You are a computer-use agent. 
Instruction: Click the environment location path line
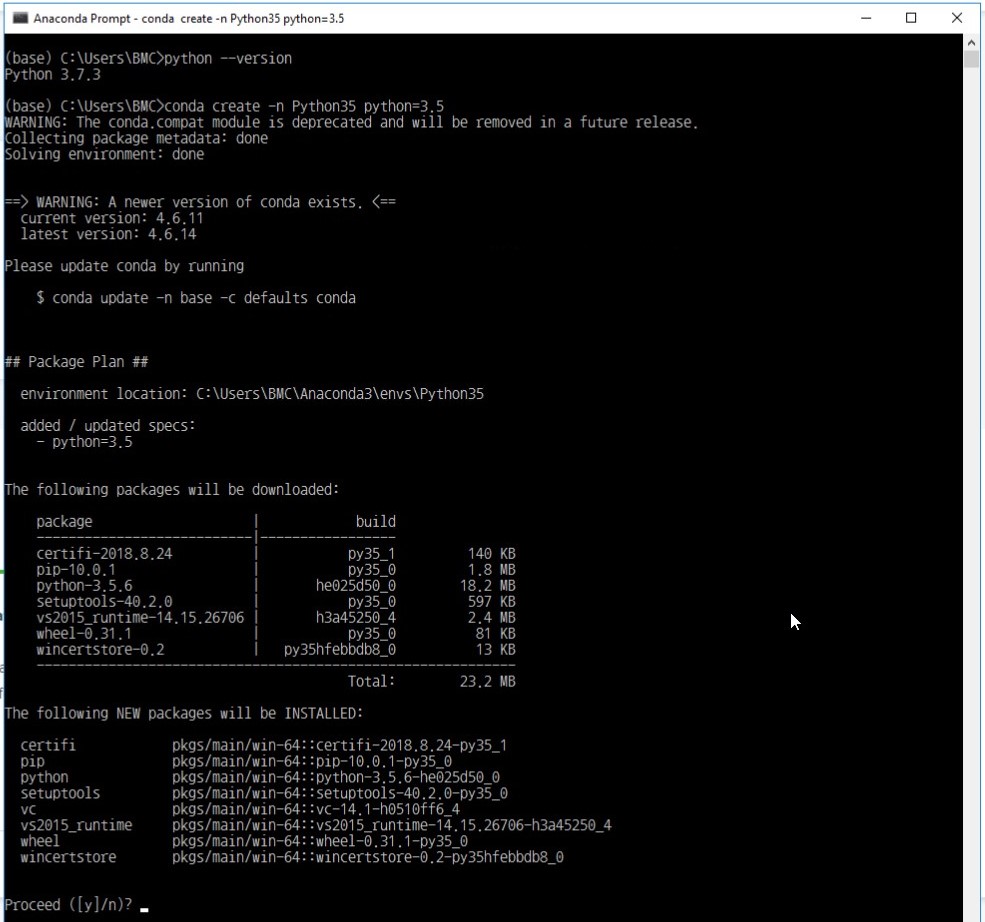(x=252, y=393)
